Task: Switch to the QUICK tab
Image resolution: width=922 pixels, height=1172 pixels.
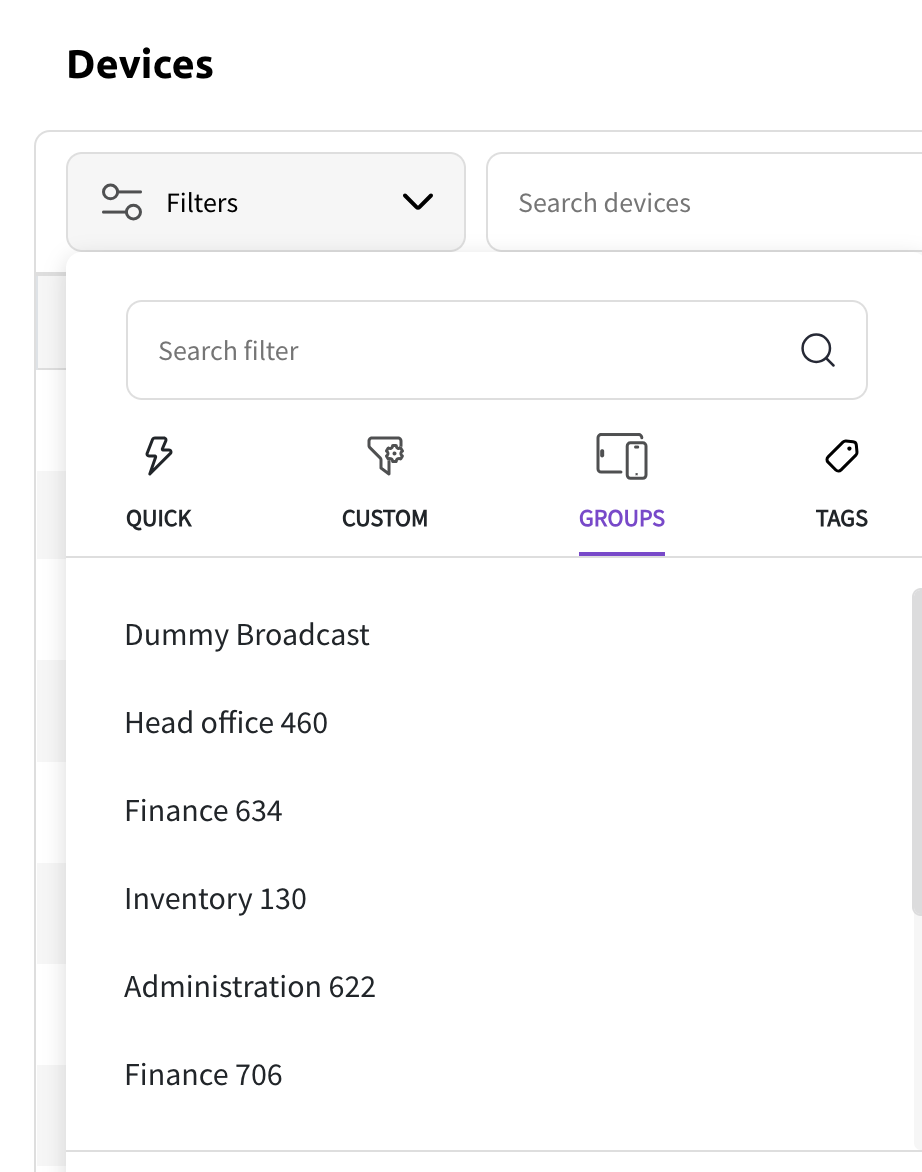Action: point(159,518)
